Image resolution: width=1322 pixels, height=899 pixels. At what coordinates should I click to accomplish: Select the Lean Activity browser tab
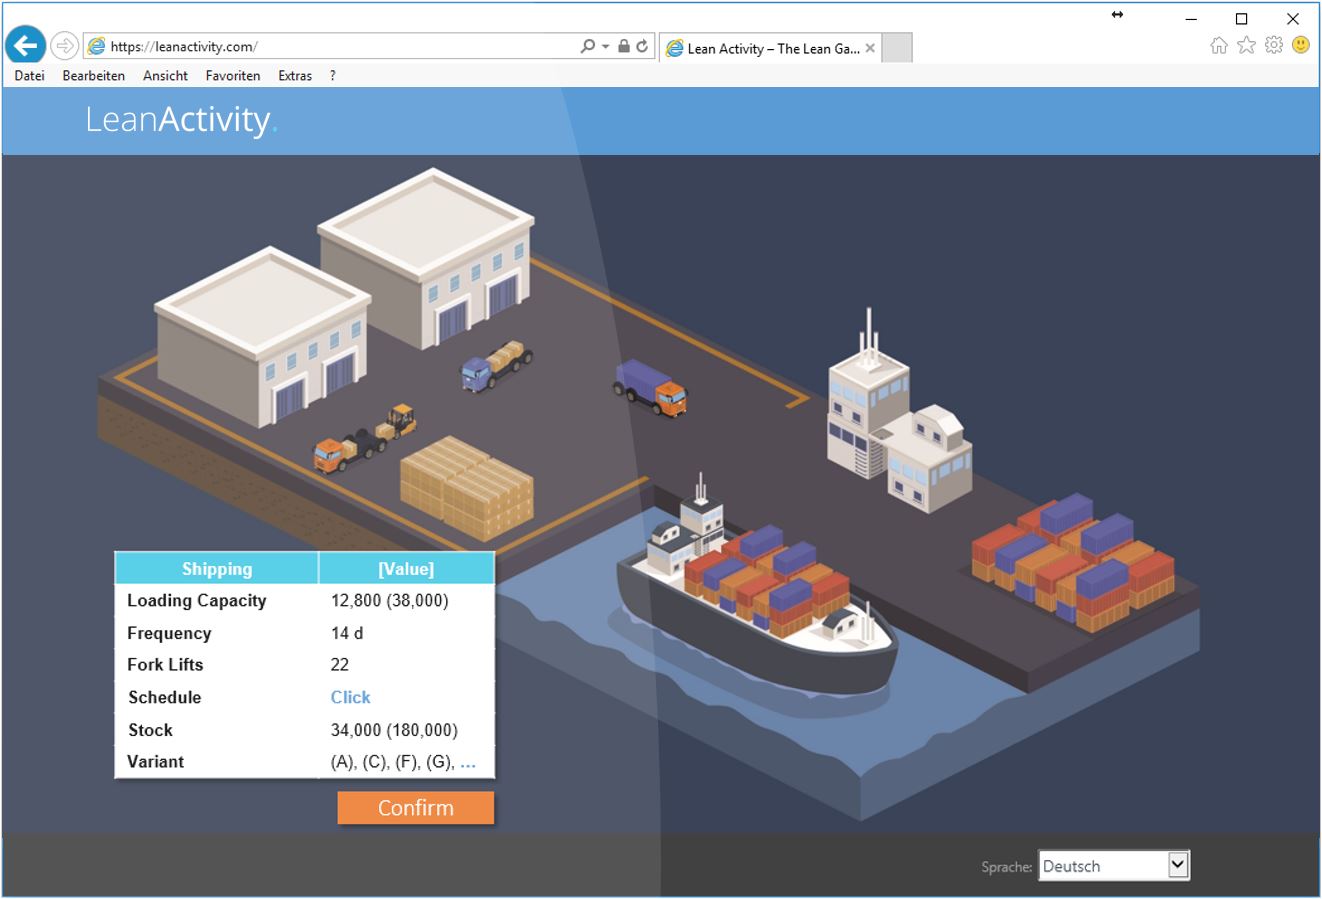771,48
